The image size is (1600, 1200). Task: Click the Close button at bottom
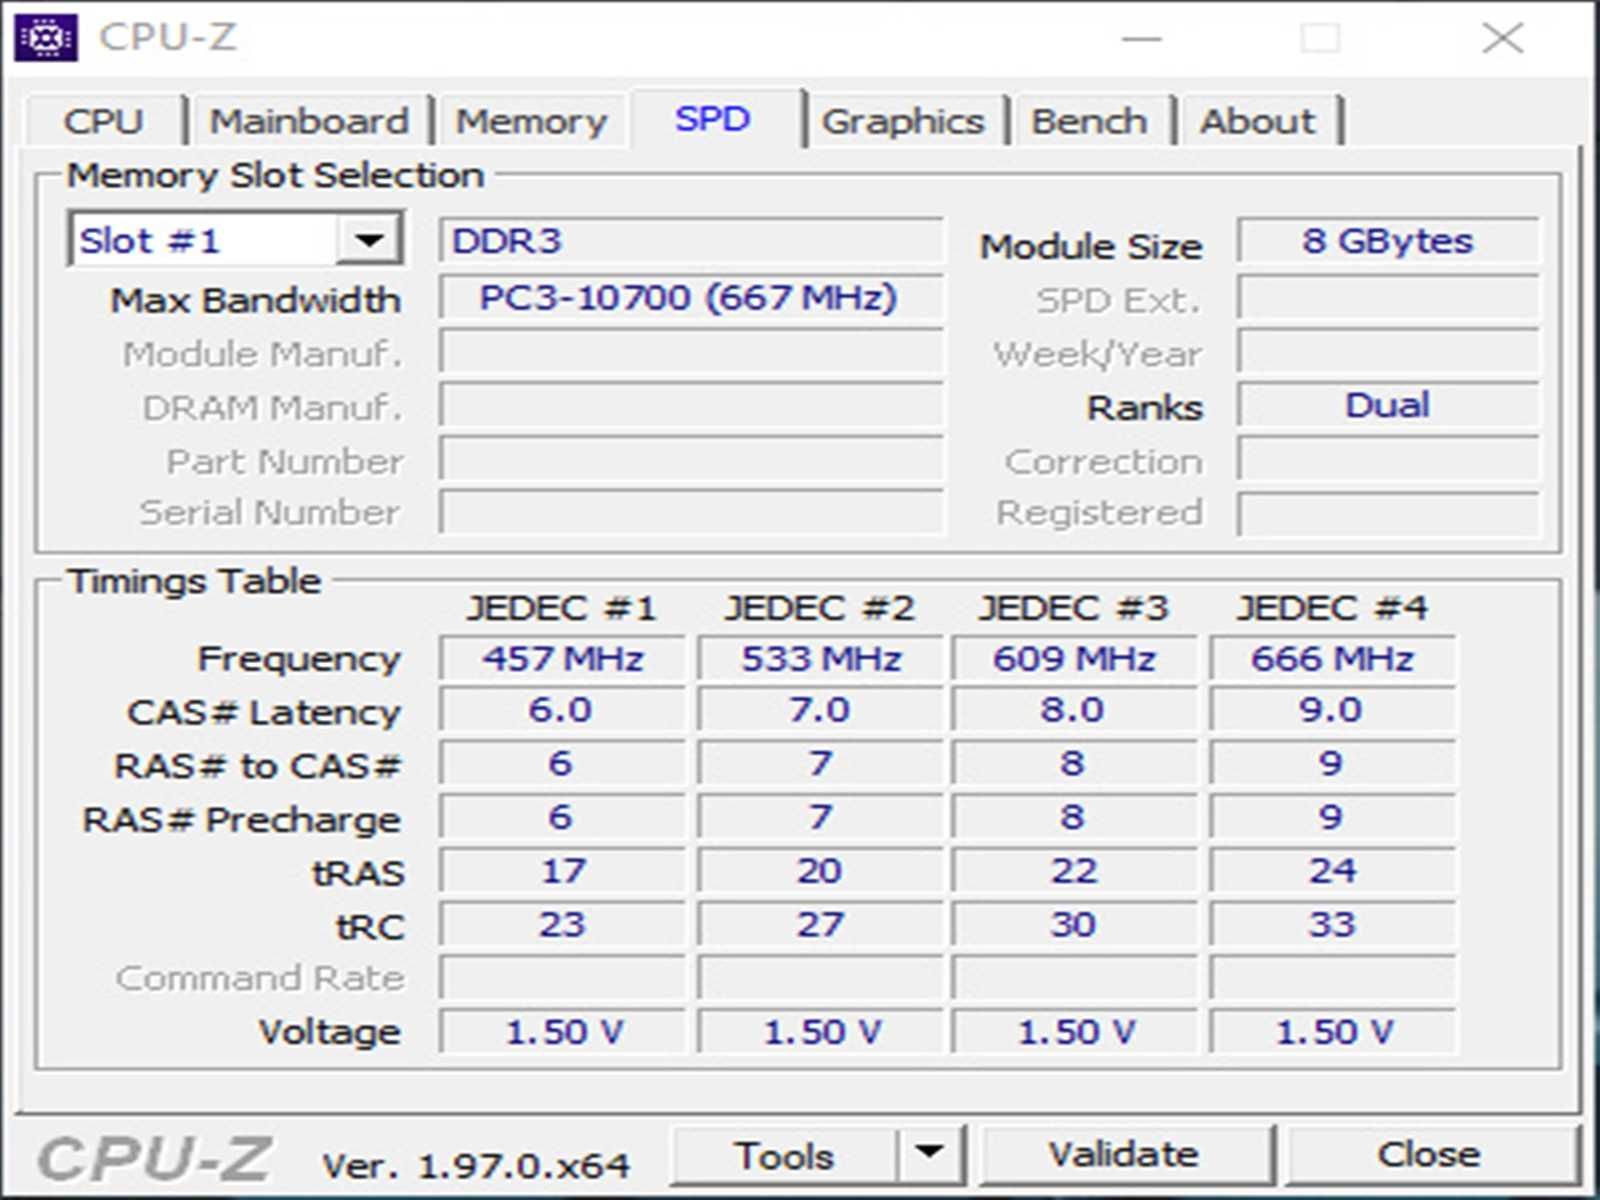click(x=1430, y=1153)
